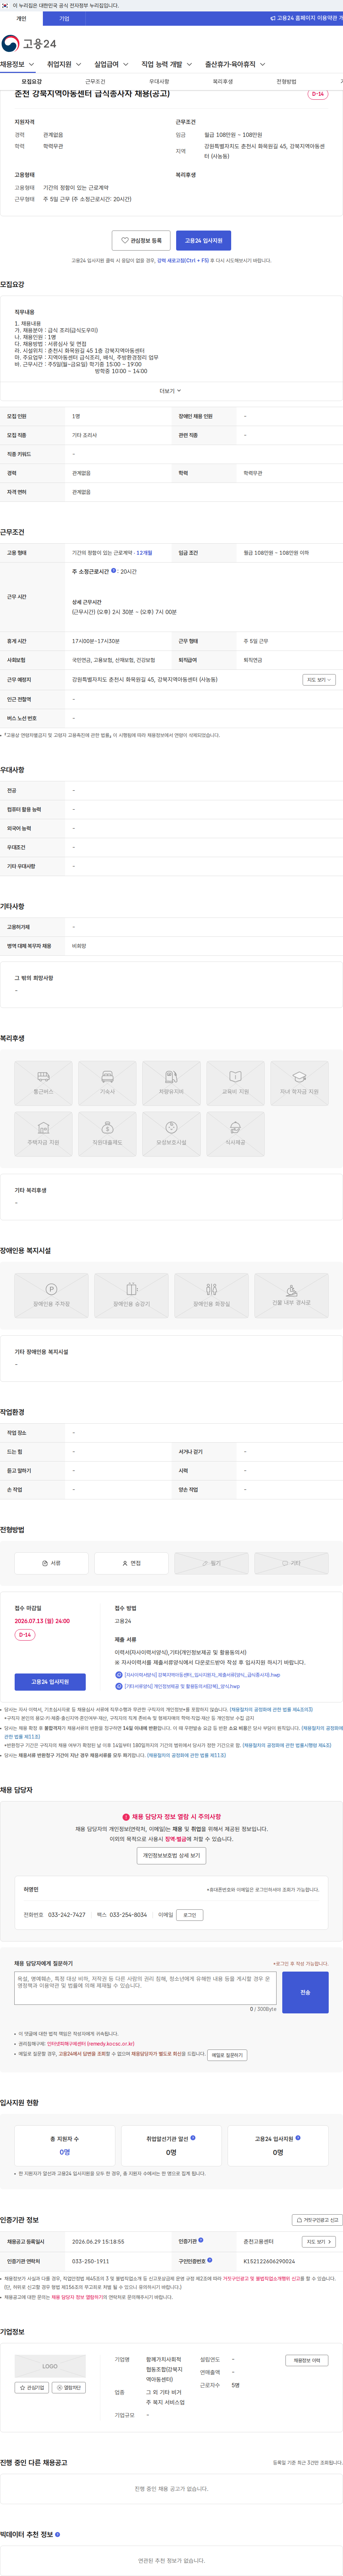
Task: Click the 메일로 질문하기 button
Action: [x=227, y=2055]
